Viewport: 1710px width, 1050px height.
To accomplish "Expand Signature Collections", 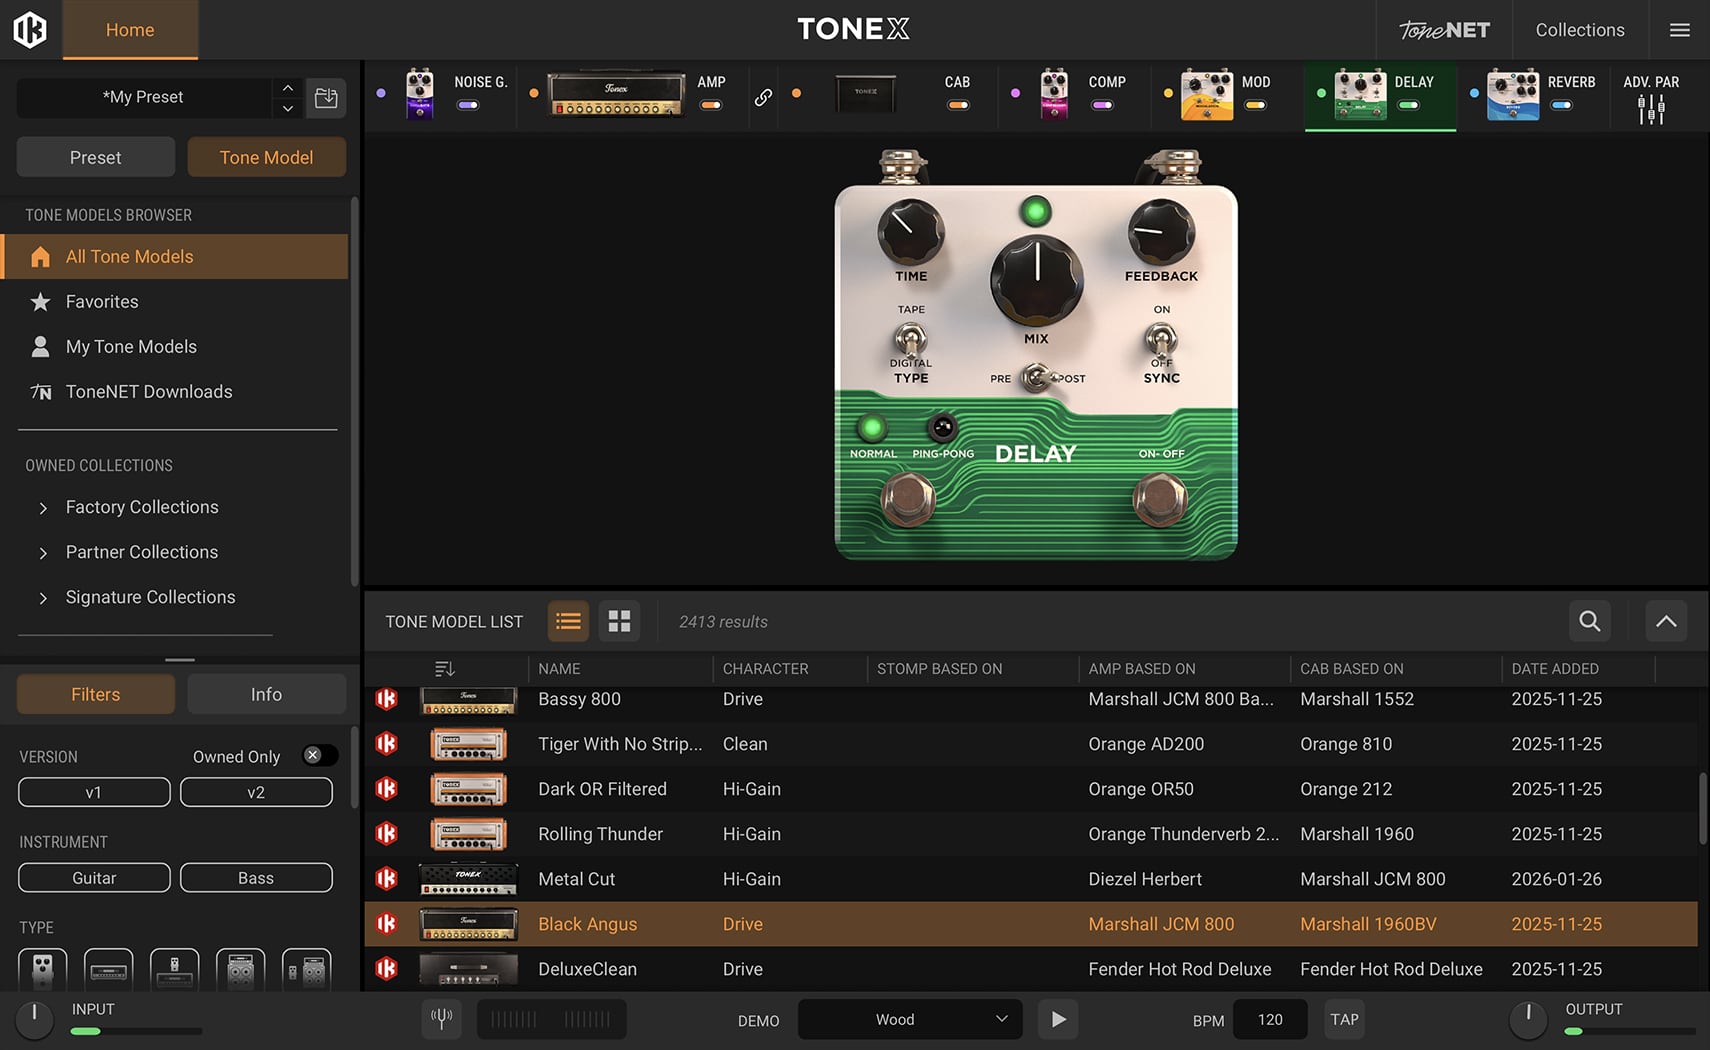I will [43, 598].
